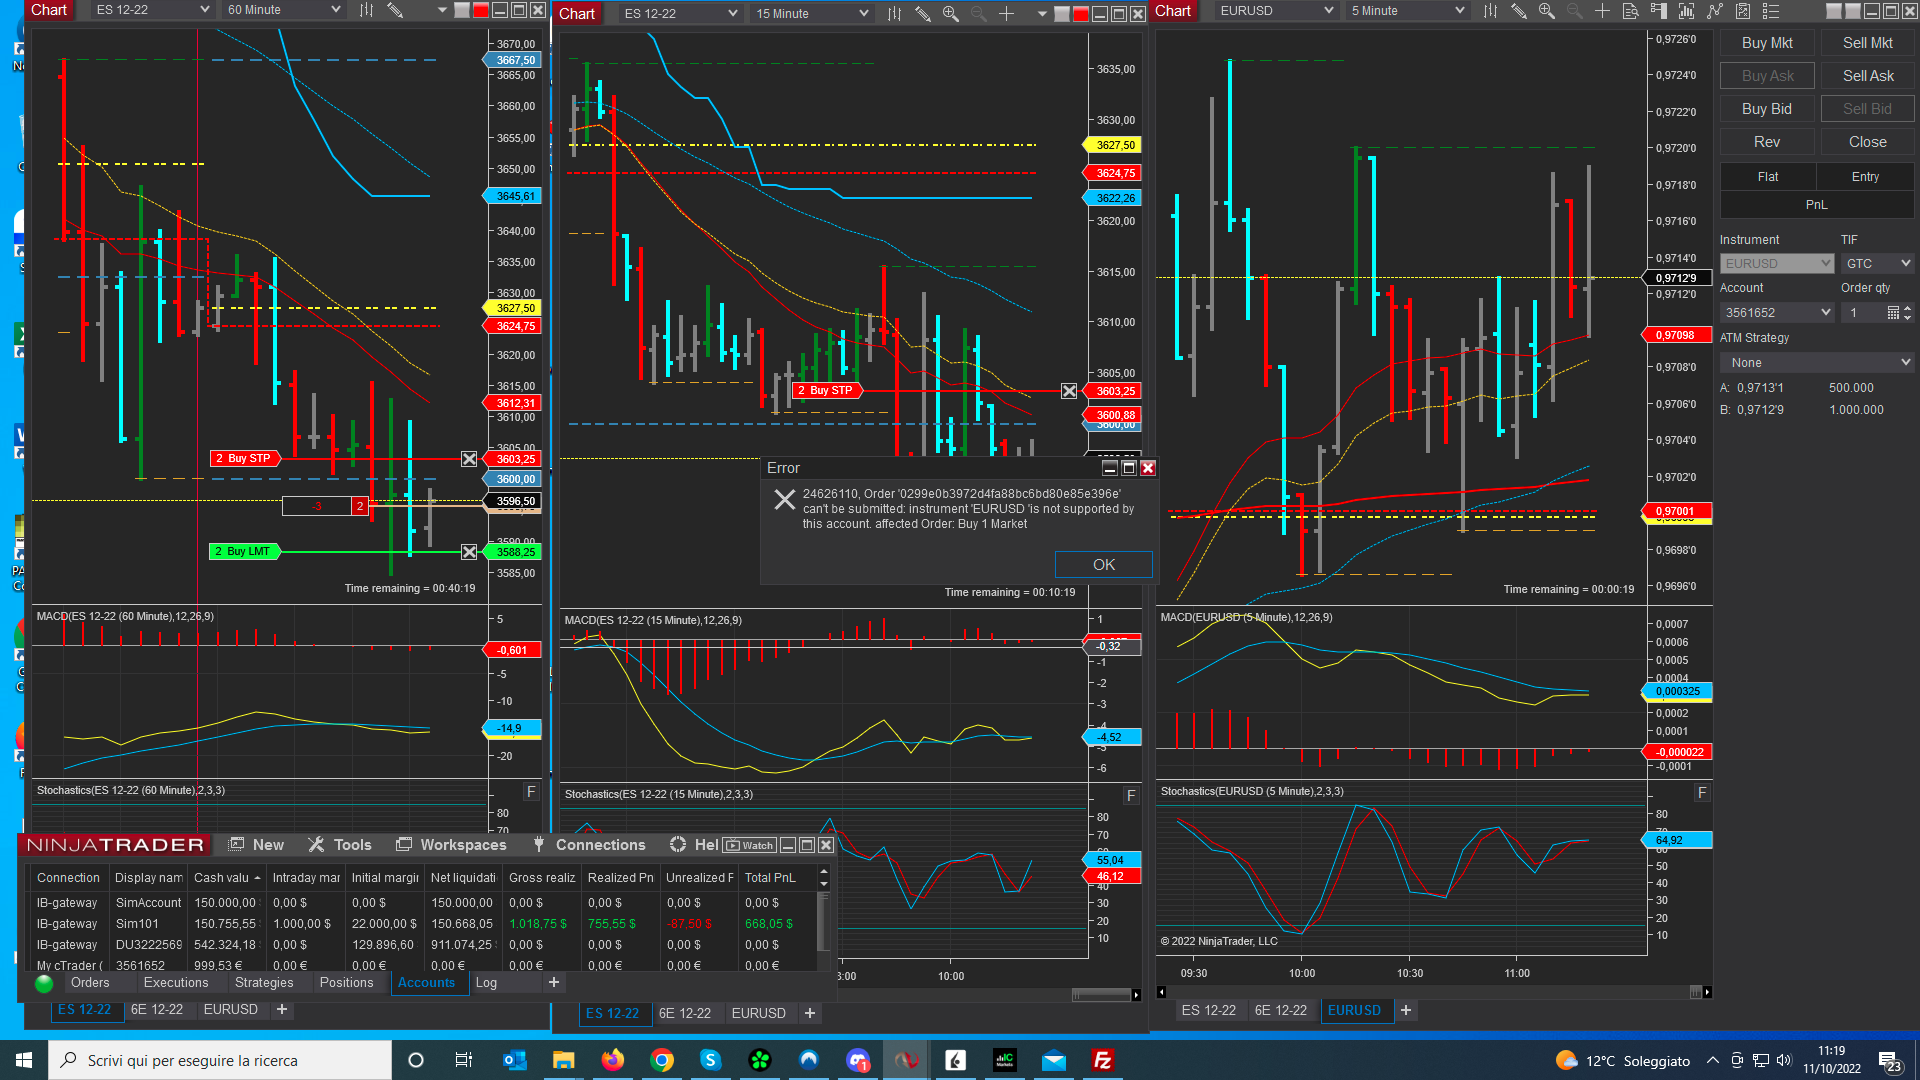Open Workspaces menu in Control Center
The width and height of the screenshot is (1920, 1080).
coord(452,845)
